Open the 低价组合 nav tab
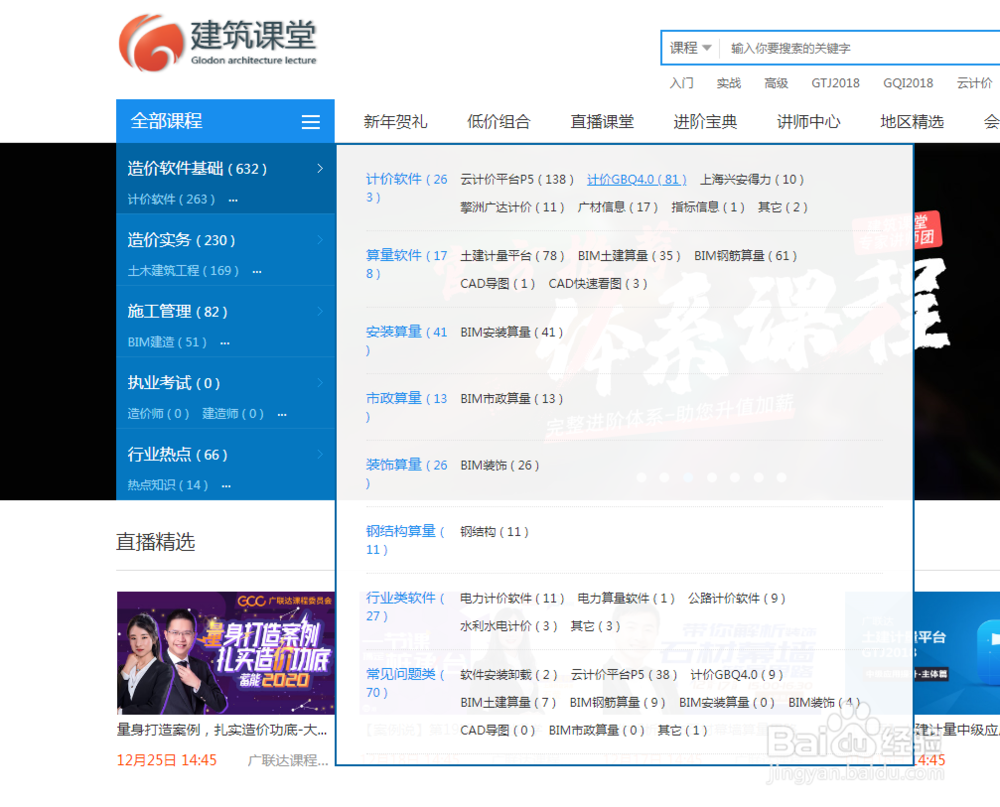Image resolution: width=1000 pixels, height=807 pixels. pyautogui.click(x=499, y=121)
